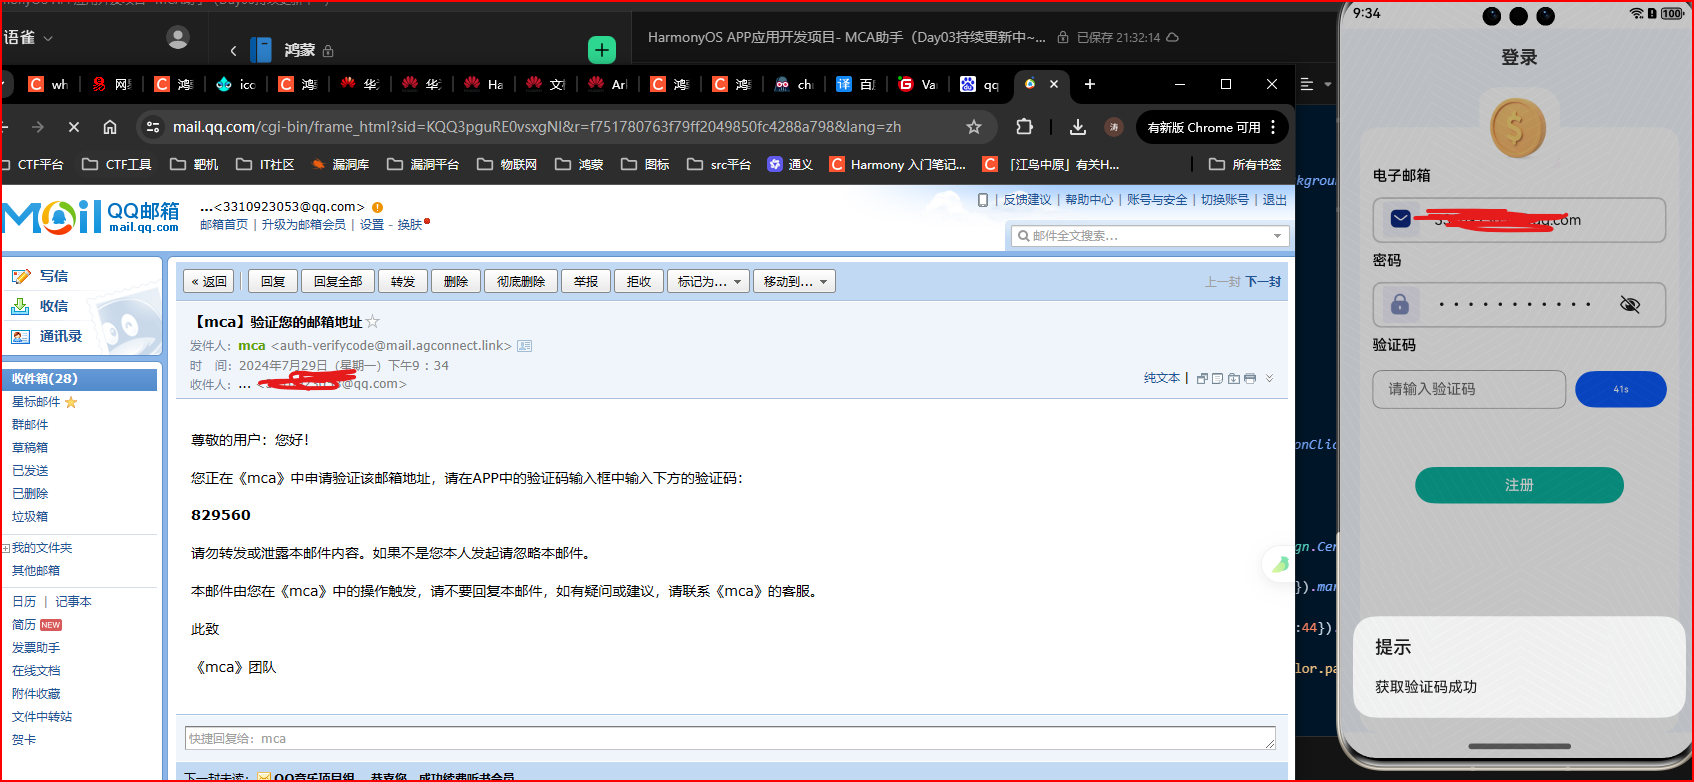Stop the page from loading
The height and width of the screenshot is (782, 1694).
click(x=73, y=127)
